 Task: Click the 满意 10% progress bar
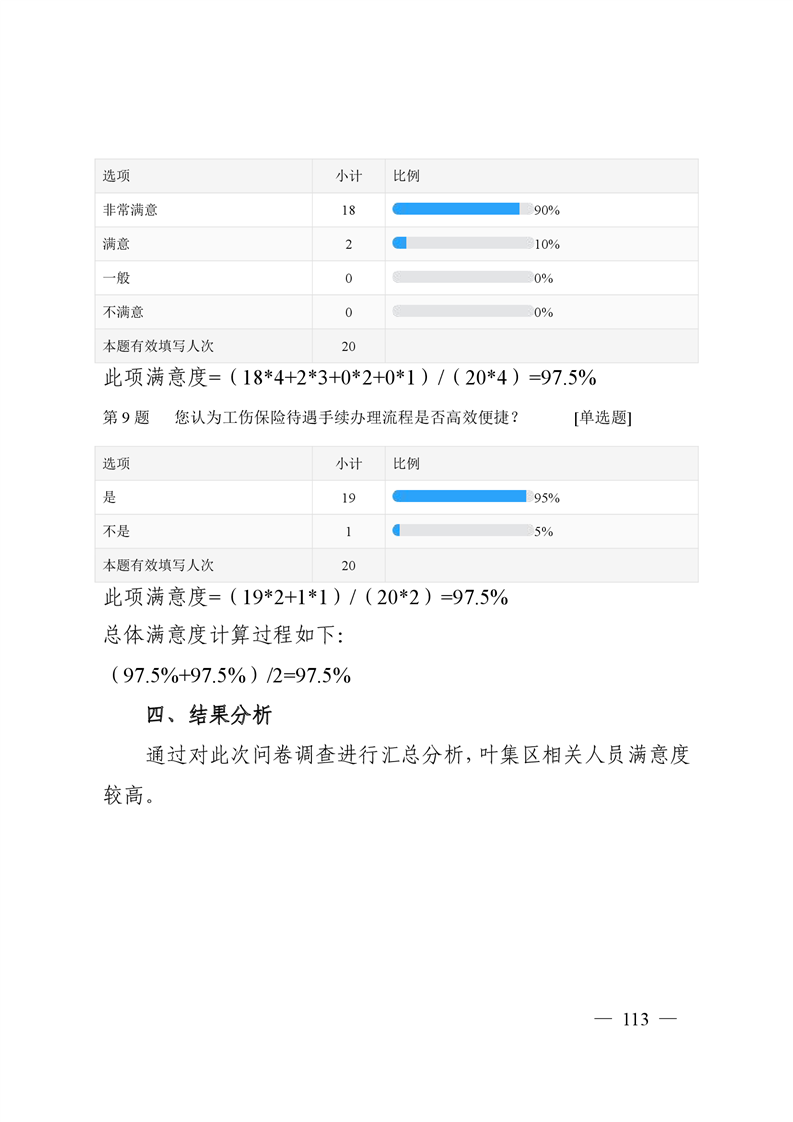(462, 243)
